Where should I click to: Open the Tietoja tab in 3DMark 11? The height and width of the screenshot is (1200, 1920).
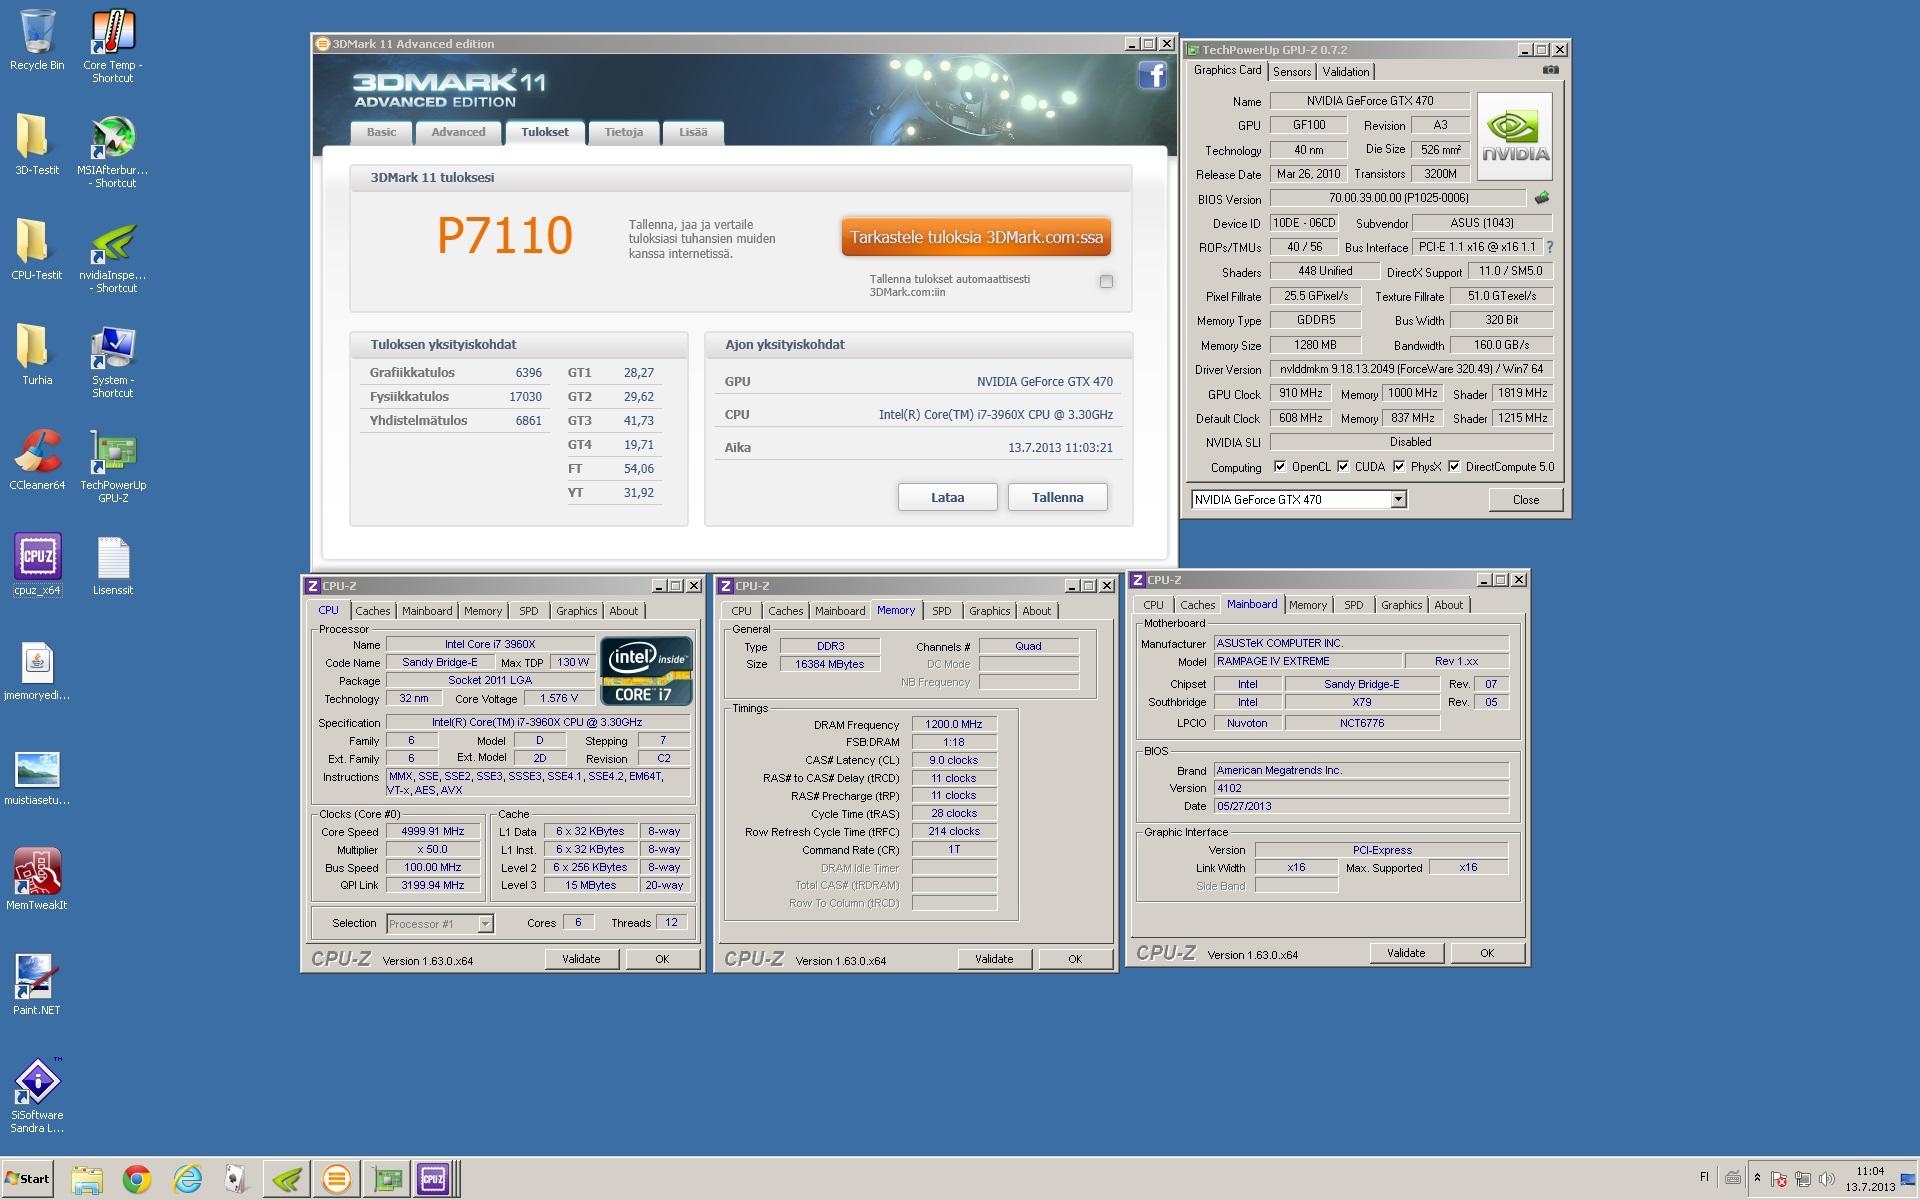[623, 132]
